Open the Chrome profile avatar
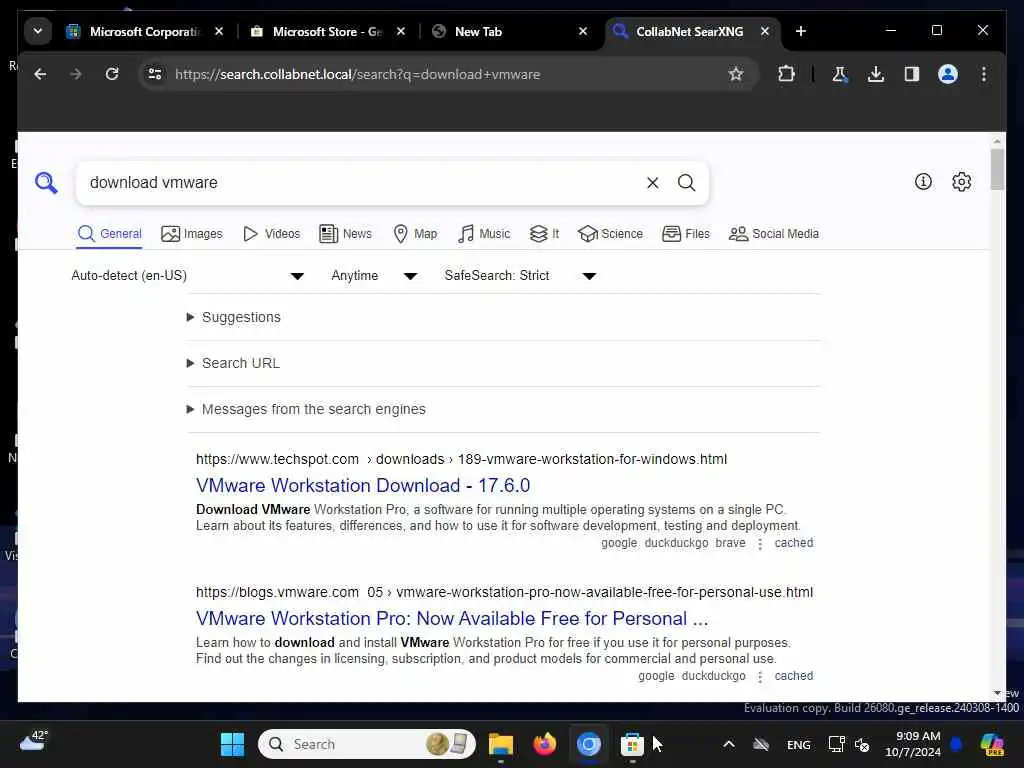 pos(948,74)
